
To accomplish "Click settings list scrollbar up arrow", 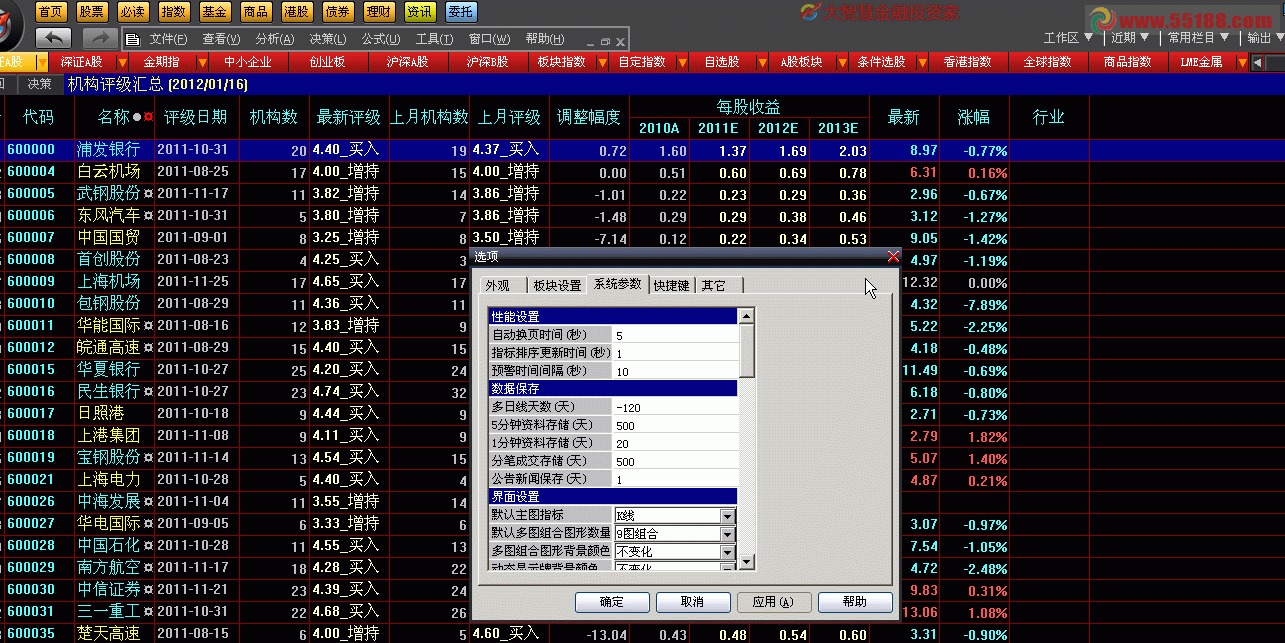I will click(746, 316).
